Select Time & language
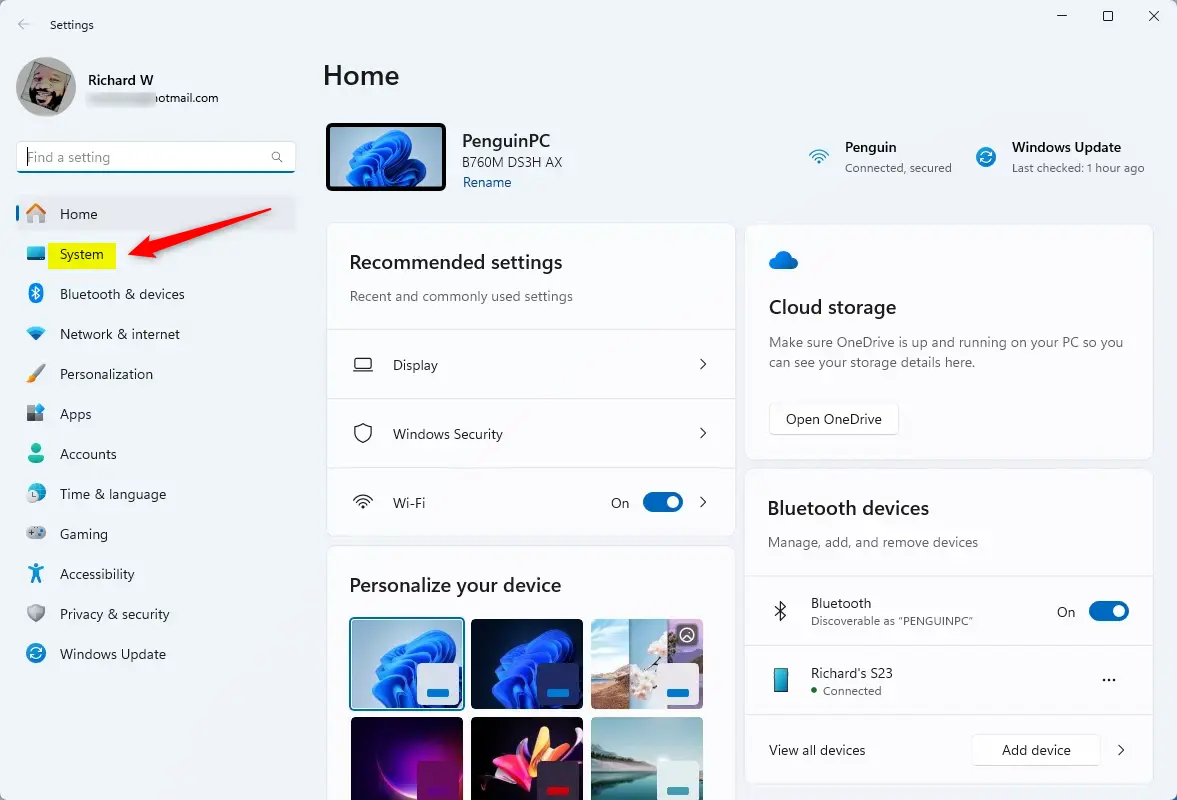Image resolution: width=1177 pixels, height=800 pixels. tap(156, 494)
